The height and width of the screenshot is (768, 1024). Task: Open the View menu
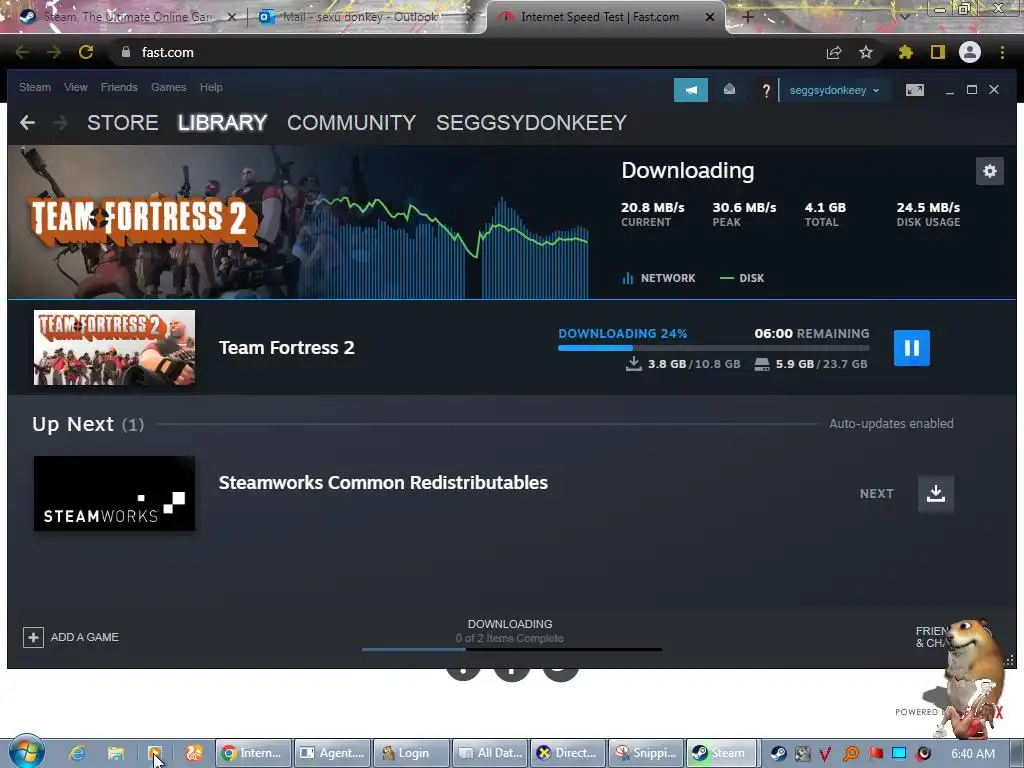[76, 87]
